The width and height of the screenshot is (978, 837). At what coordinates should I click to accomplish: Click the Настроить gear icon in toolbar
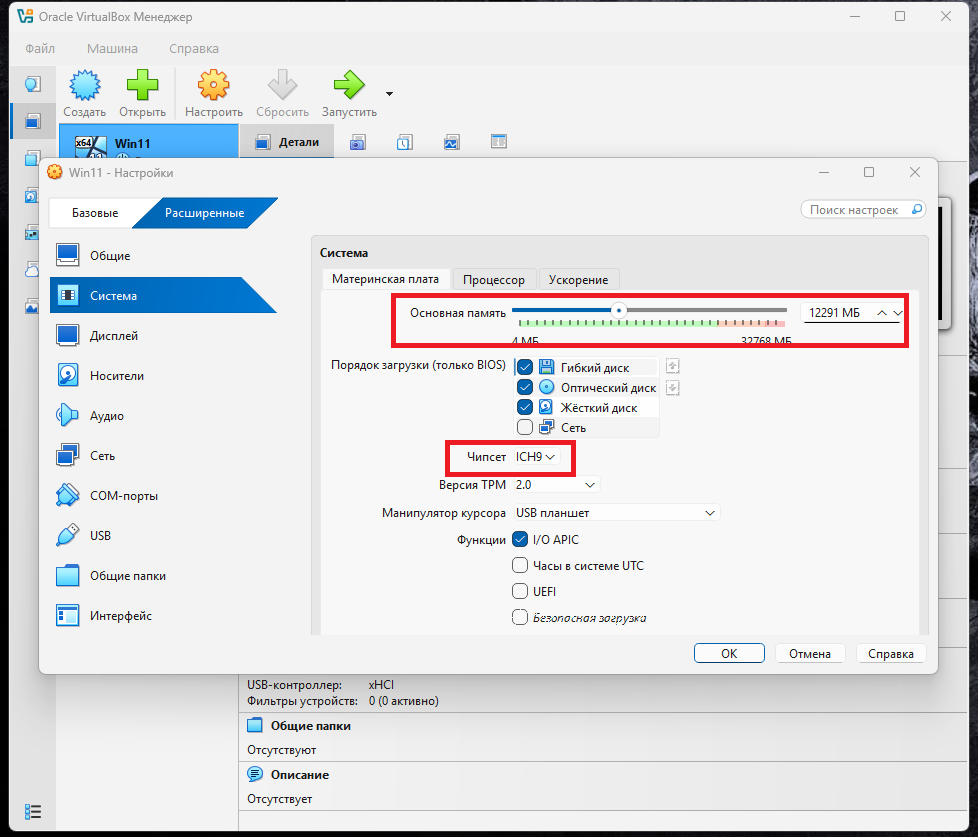(x=214, y=85)
